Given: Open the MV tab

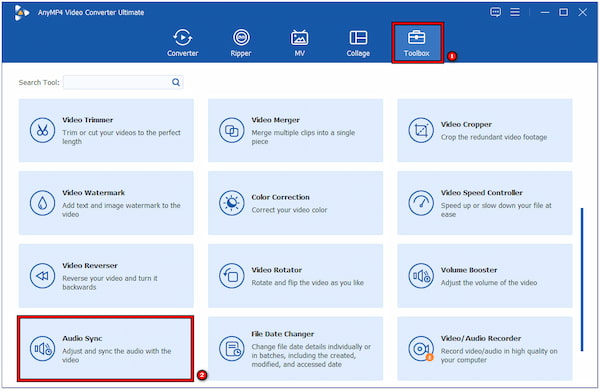Looking at the screenshot, I should [299, 43].
